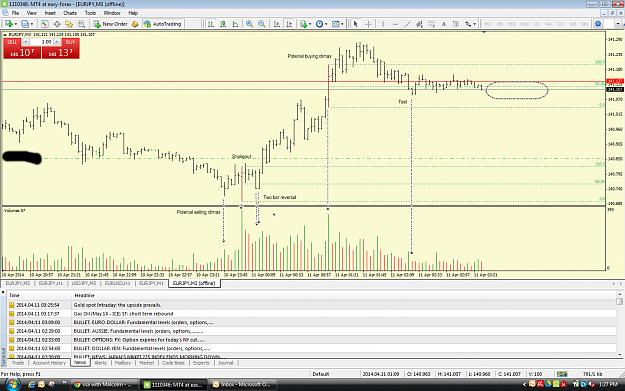625x391 pixels.
Task: Open the Navigator panel icon
Action: (69, 24)
